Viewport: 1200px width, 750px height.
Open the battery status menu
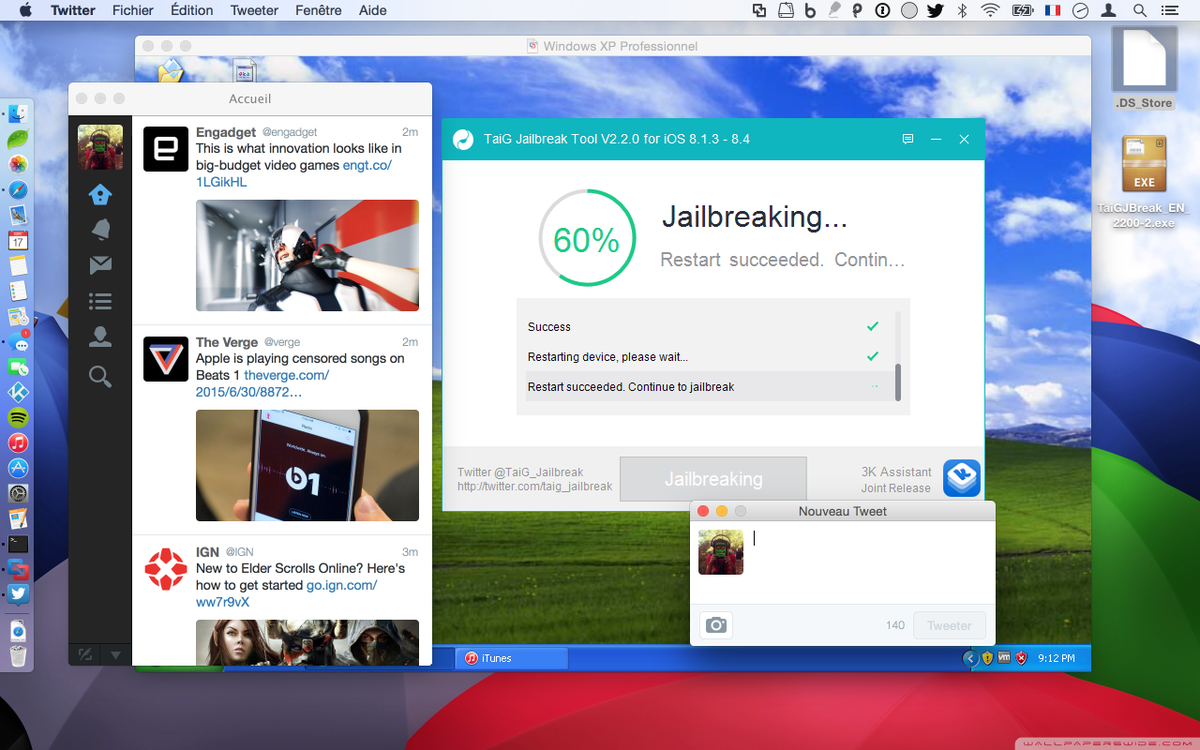click(x=1021, y=10)
